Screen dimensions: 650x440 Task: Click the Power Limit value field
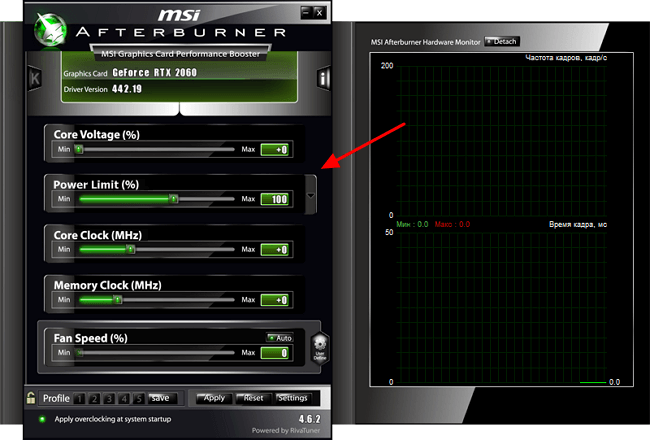click(275, 199)
